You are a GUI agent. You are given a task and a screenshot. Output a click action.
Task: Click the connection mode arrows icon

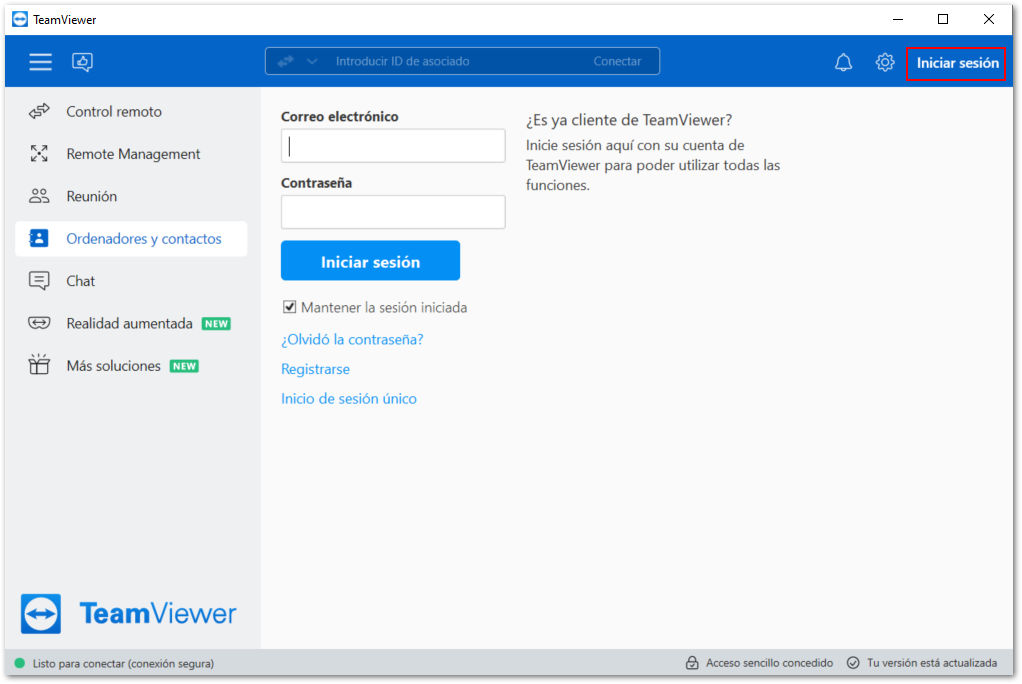285,61
